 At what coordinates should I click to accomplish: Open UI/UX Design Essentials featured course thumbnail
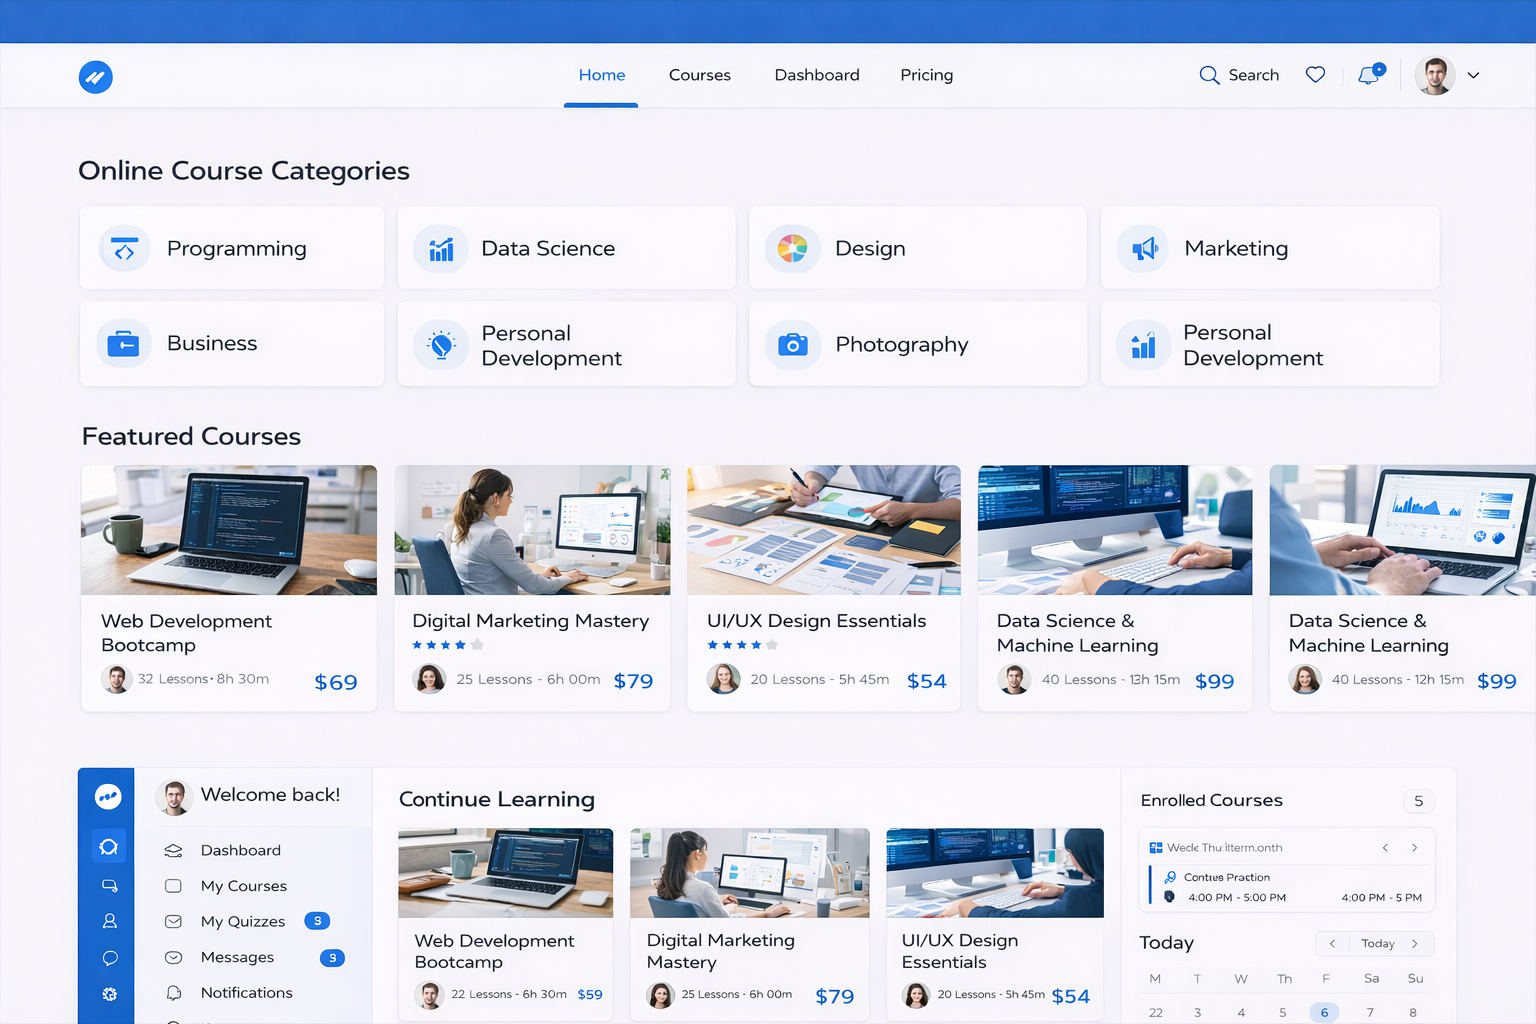click(823, 530)
